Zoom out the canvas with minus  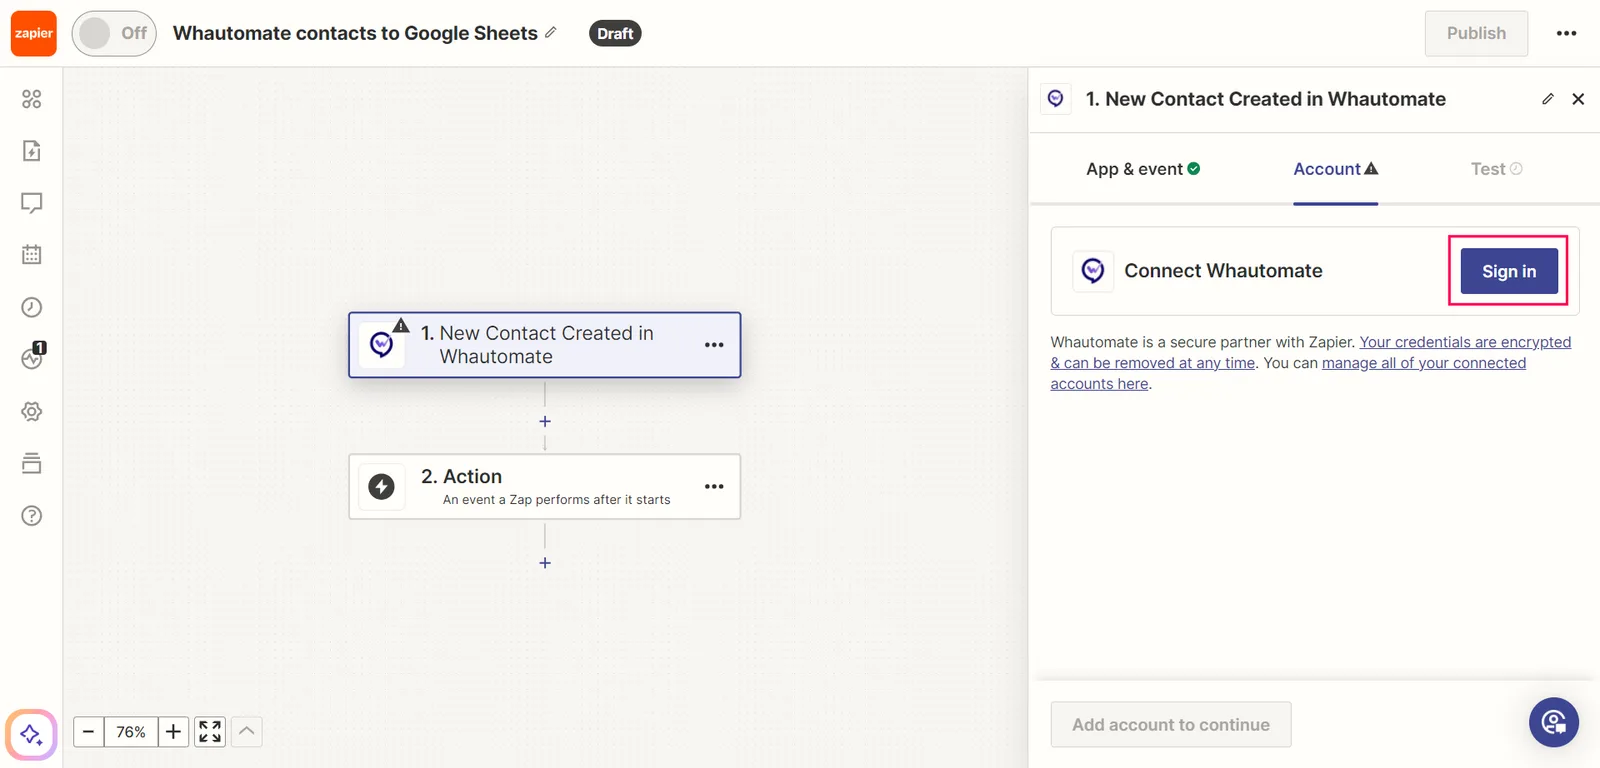click(x=88, y=732)
